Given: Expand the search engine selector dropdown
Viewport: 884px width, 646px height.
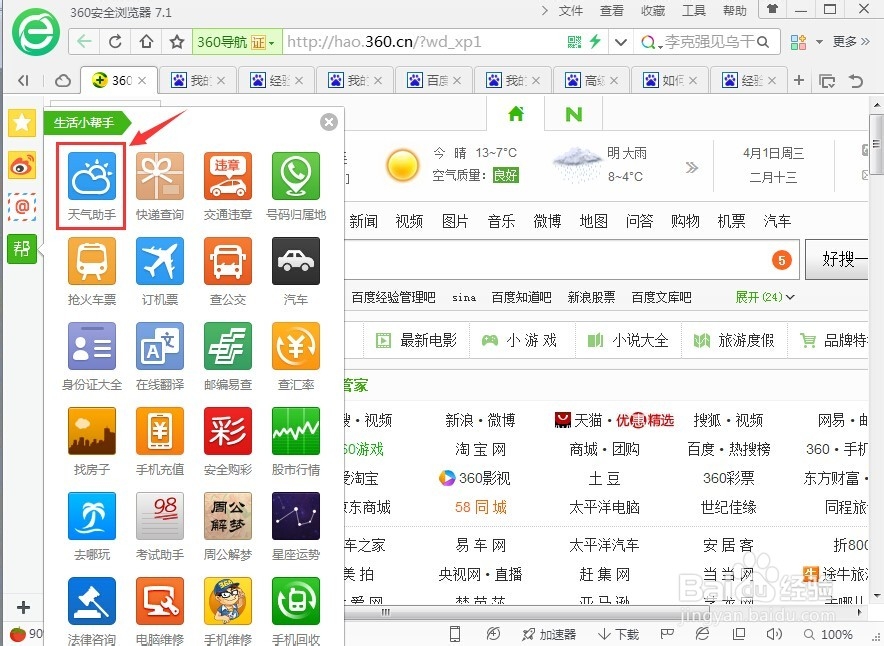Looking at the screenshot, I should pyautogui.click(x=651, y=42).
